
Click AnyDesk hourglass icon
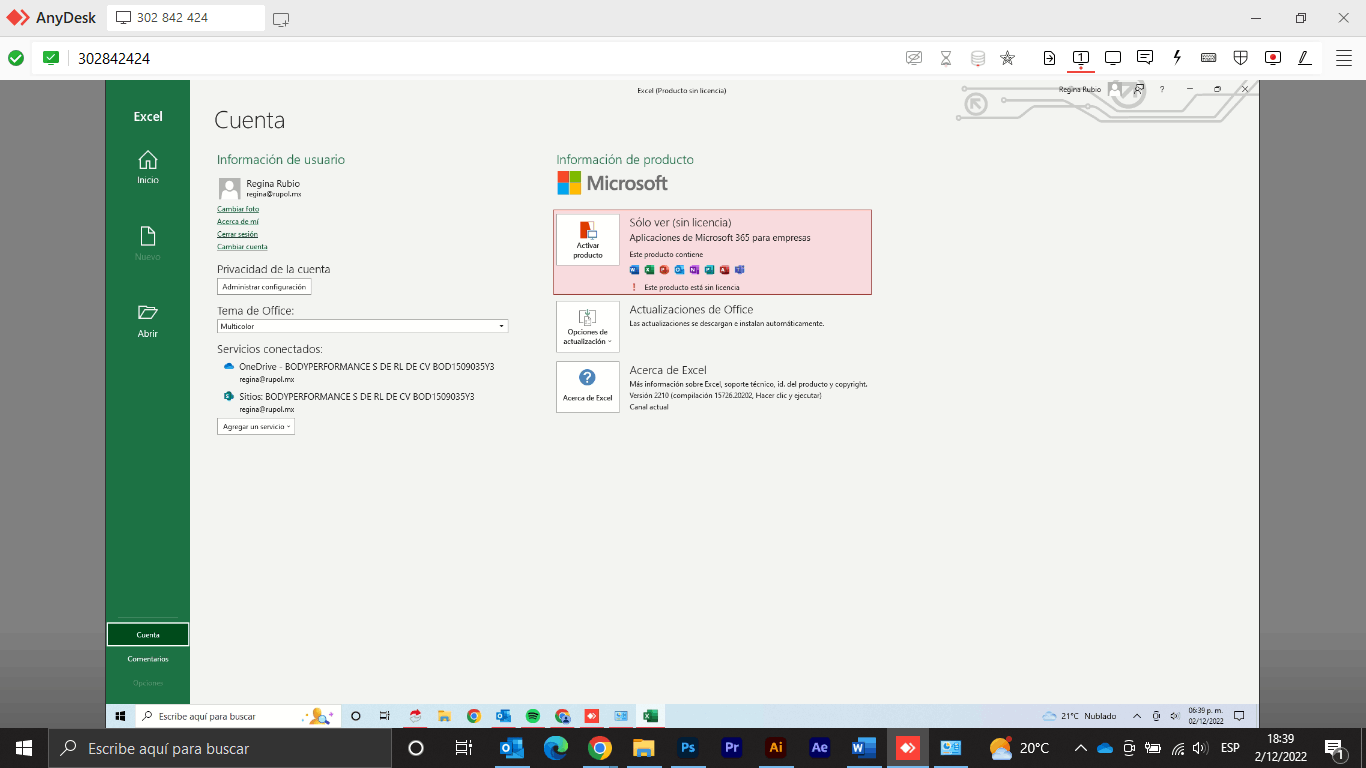tap(946, 58)
